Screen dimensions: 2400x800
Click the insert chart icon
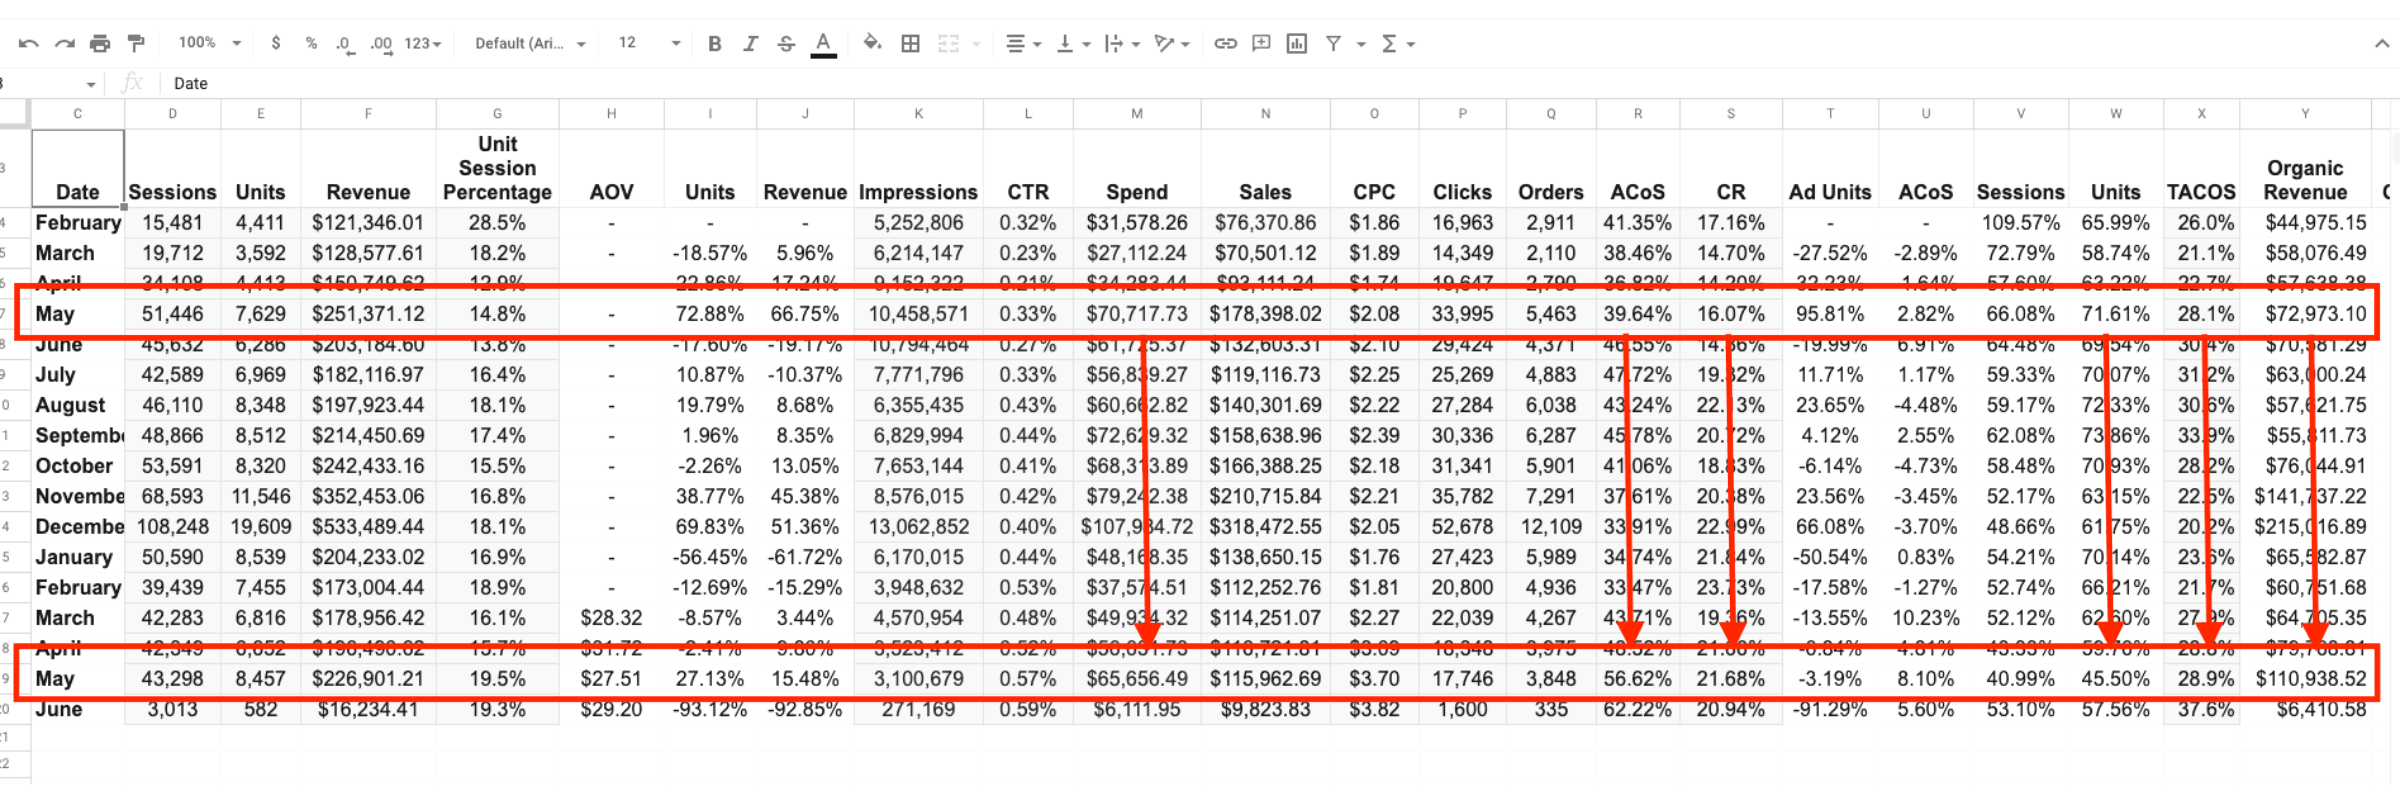click(1297, 44)
